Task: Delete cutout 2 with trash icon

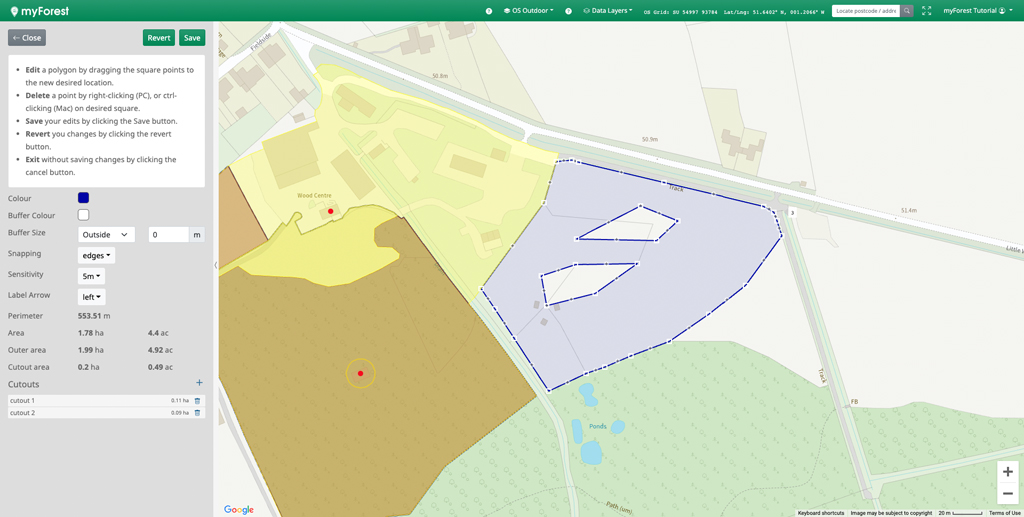Action: pos(197,413)
